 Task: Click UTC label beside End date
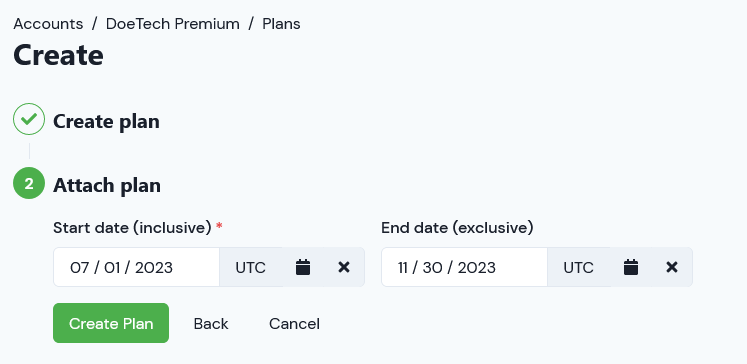[x=578, y=267]
